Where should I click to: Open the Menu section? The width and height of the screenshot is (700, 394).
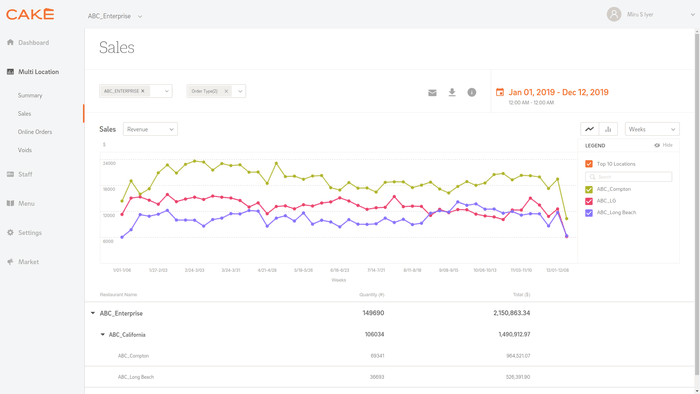tap(26, 203)
